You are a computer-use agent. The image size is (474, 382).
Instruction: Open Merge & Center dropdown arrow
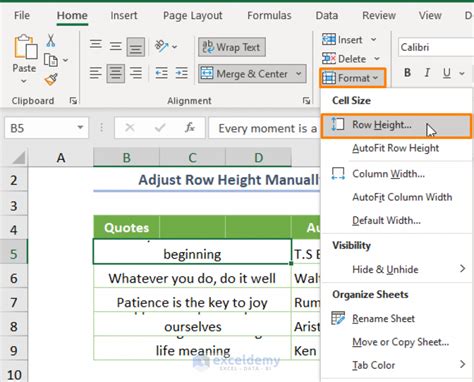pyautogui.click(x=299, y=74)
